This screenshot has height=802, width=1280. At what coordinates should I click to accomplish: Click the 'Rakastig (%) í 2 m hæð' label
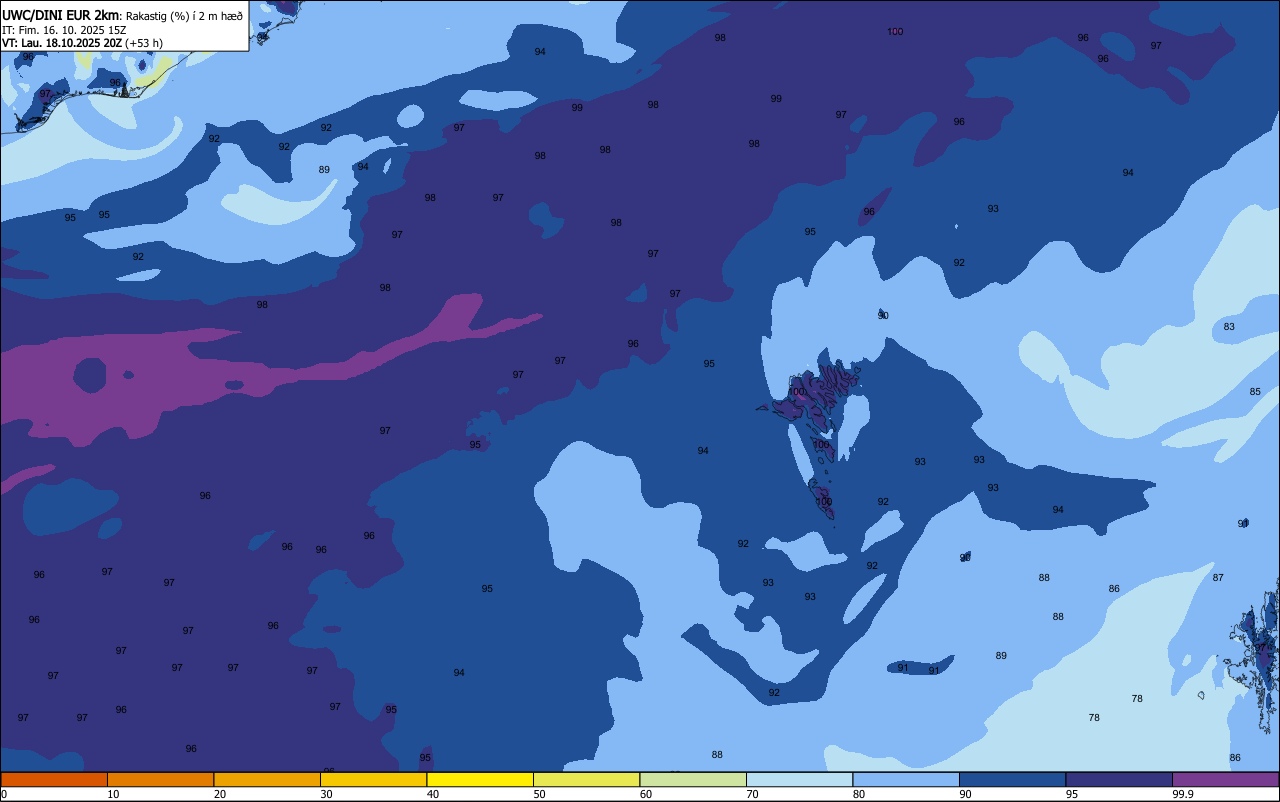click(x=184, y=16)
